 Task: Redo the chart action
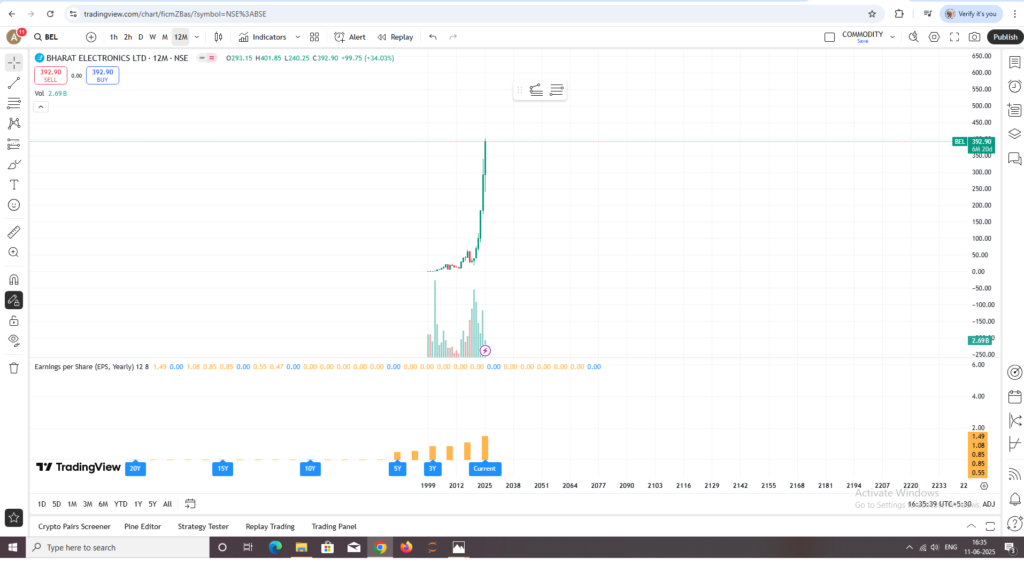click(x=453, y=37)
